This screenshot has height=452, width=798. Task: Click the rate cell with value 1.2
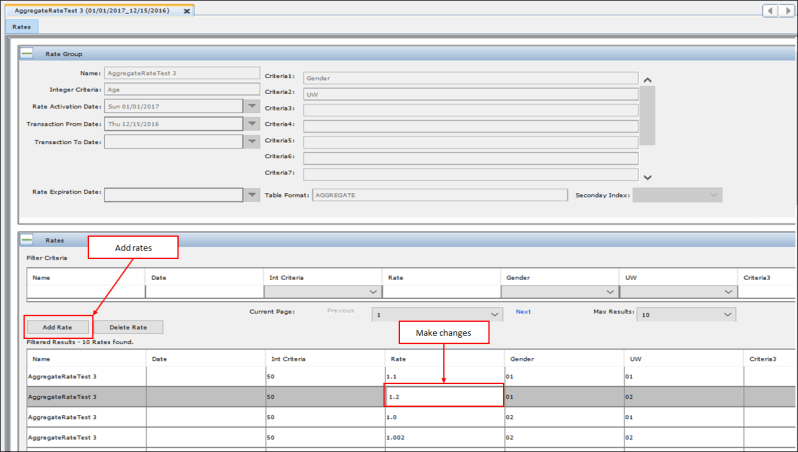[444, 397]
